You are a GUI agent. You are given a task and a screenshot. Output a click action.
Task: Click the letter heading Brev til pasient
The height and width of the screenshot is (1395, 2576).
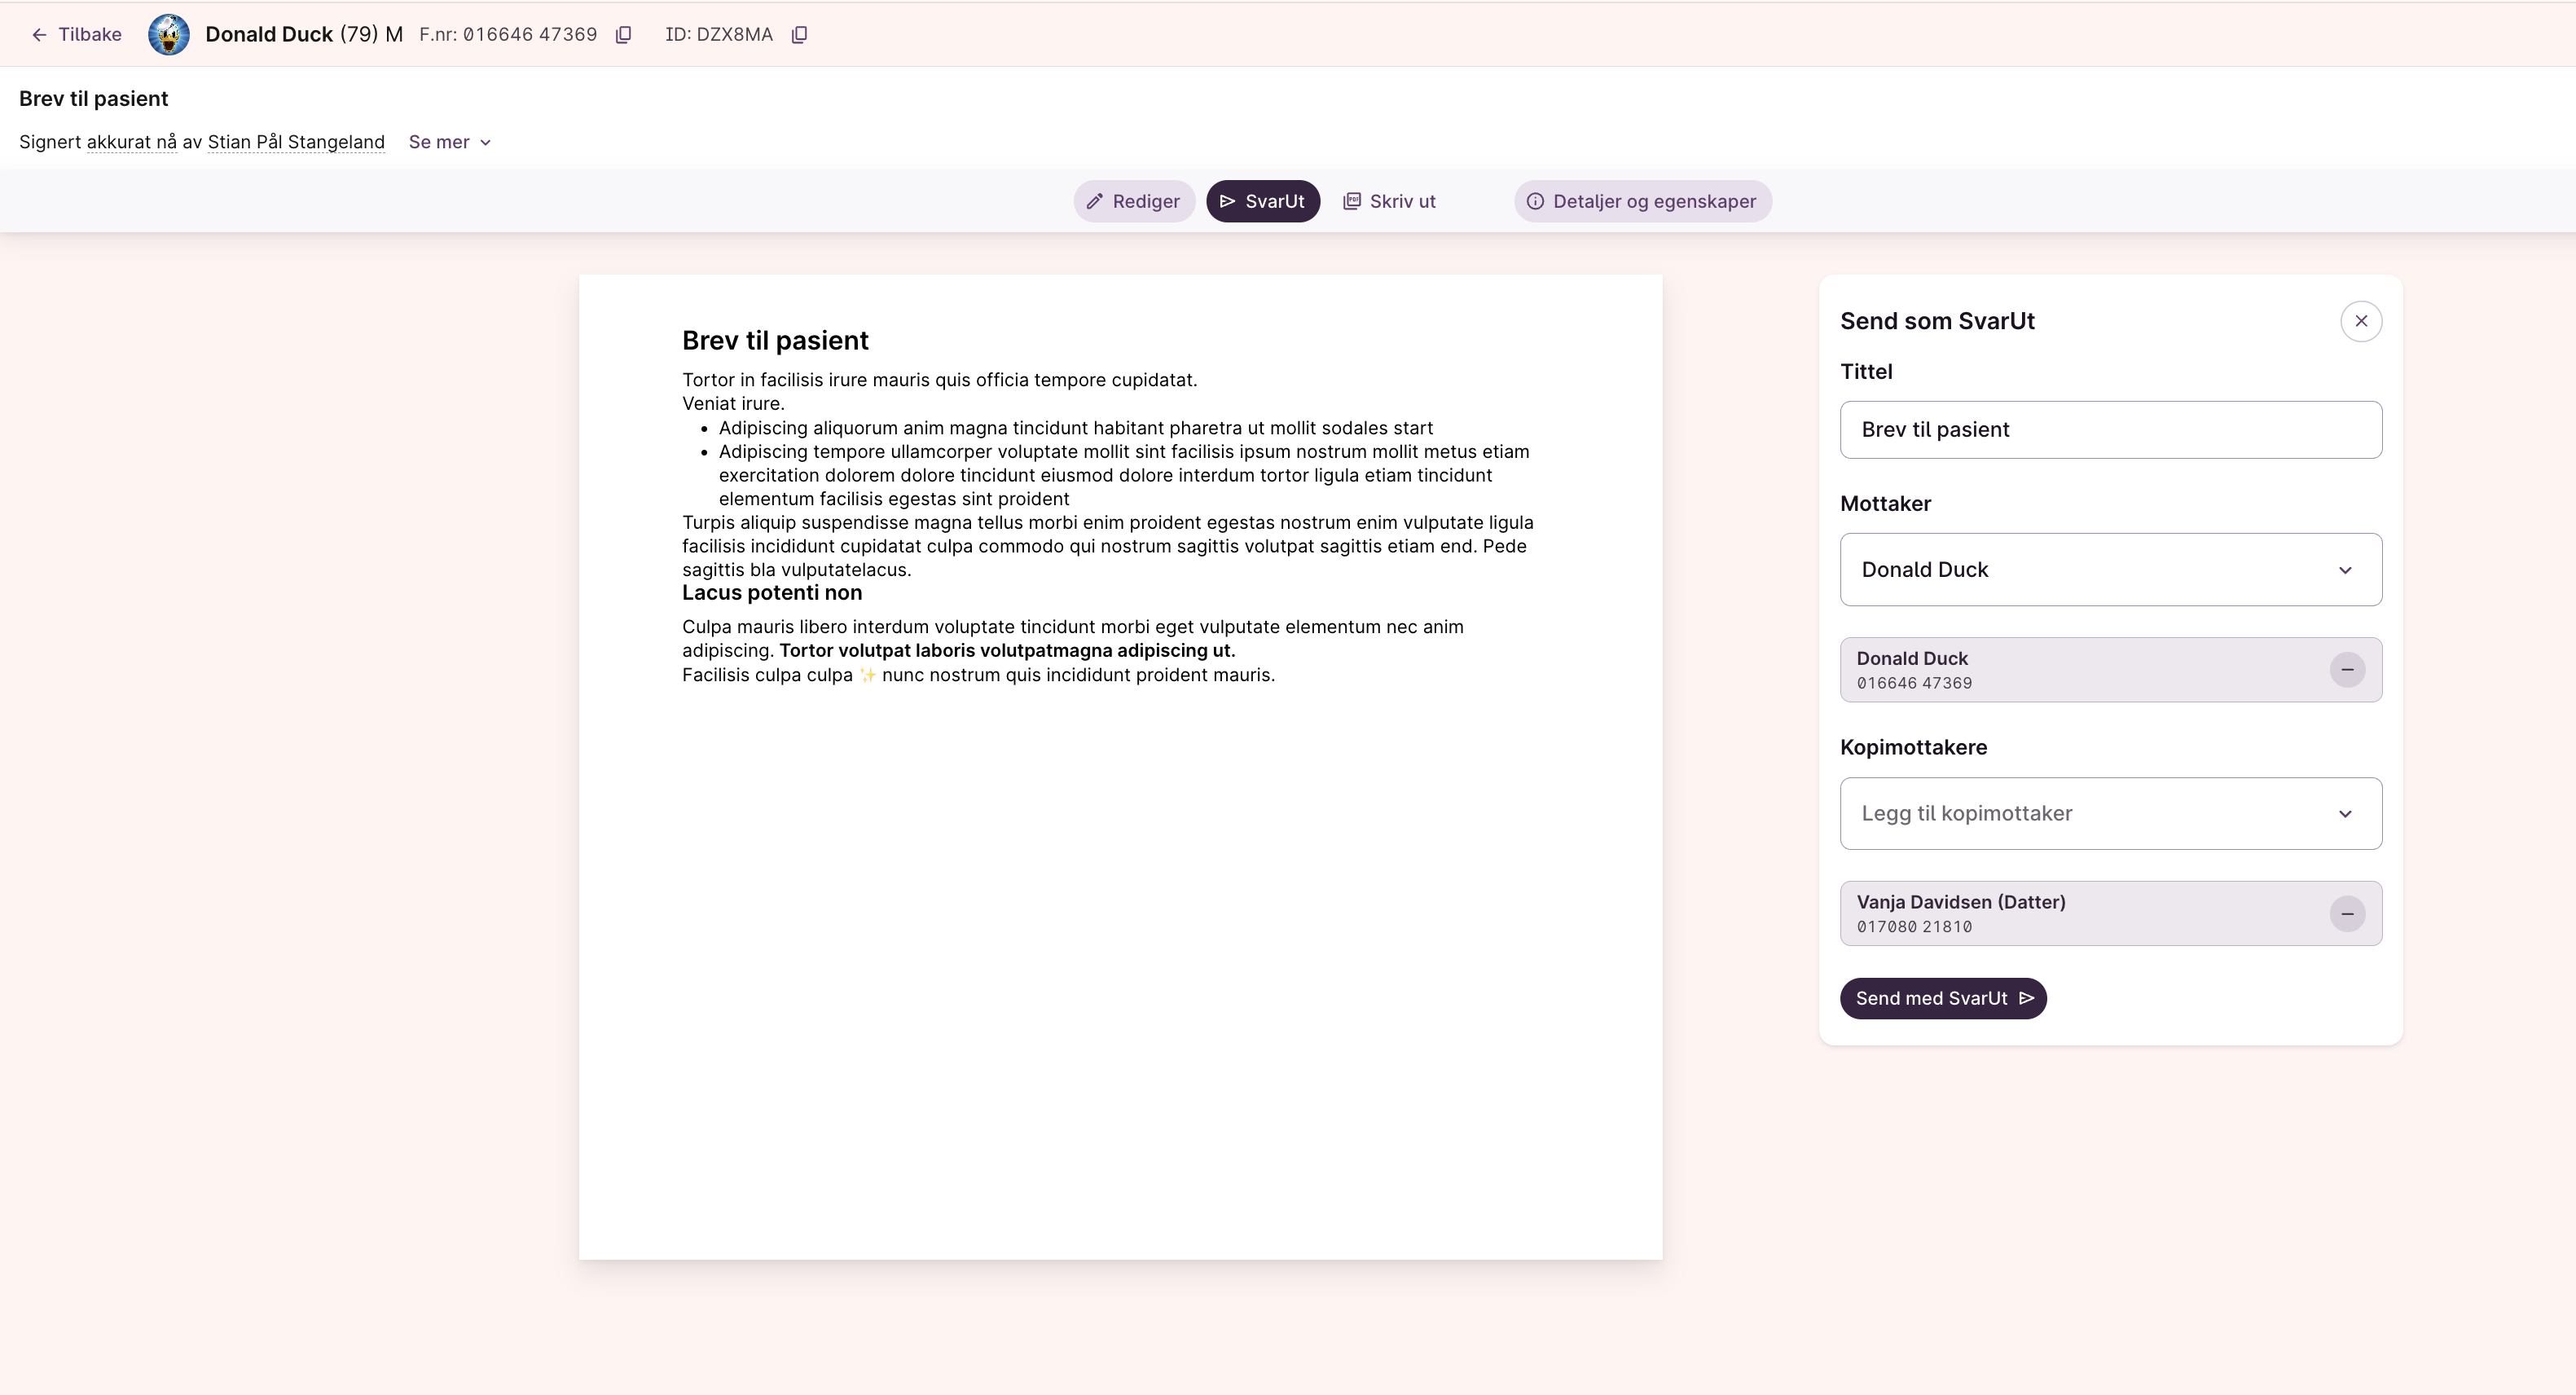pos(775,341)
